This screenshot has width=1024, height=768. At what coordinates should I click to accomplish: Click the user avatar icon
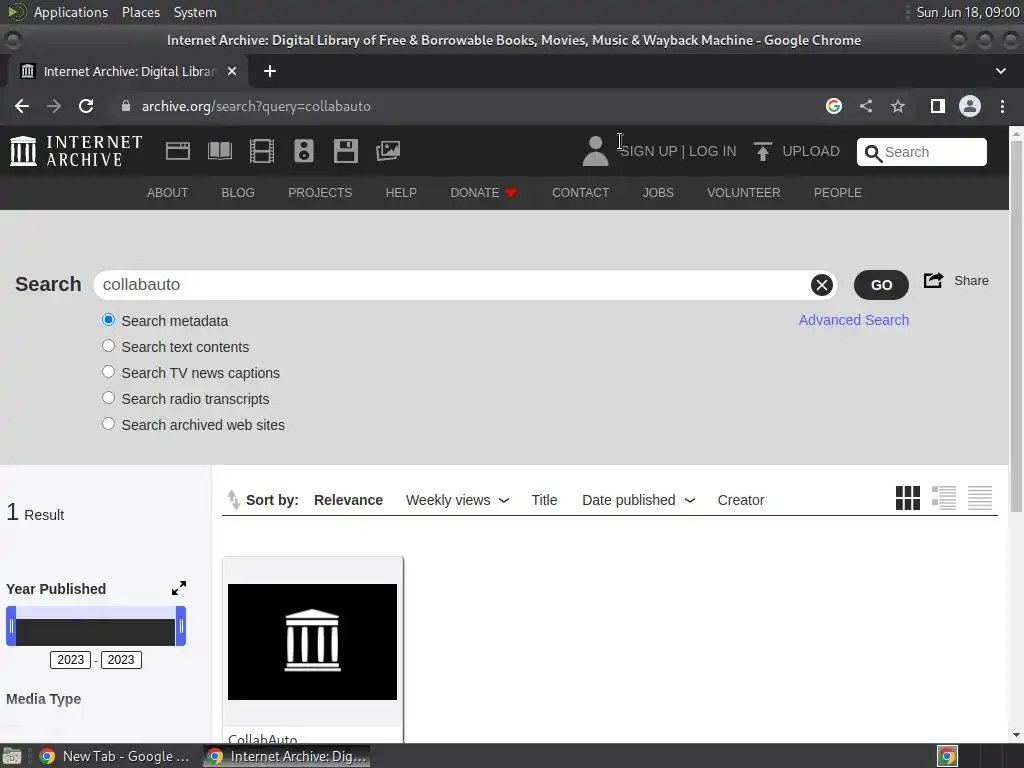[595, 151]
